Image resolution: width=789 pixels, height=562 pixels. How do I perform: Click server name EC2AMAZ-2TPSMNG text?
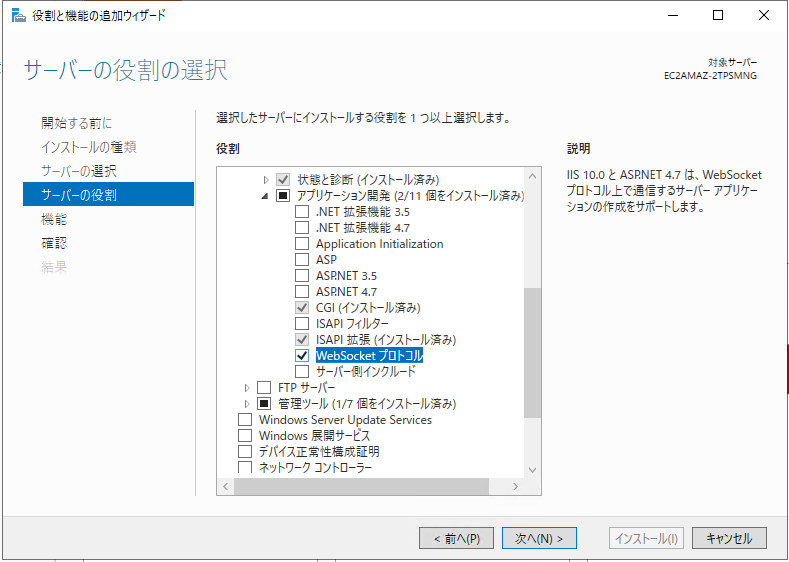pos(710,75)
